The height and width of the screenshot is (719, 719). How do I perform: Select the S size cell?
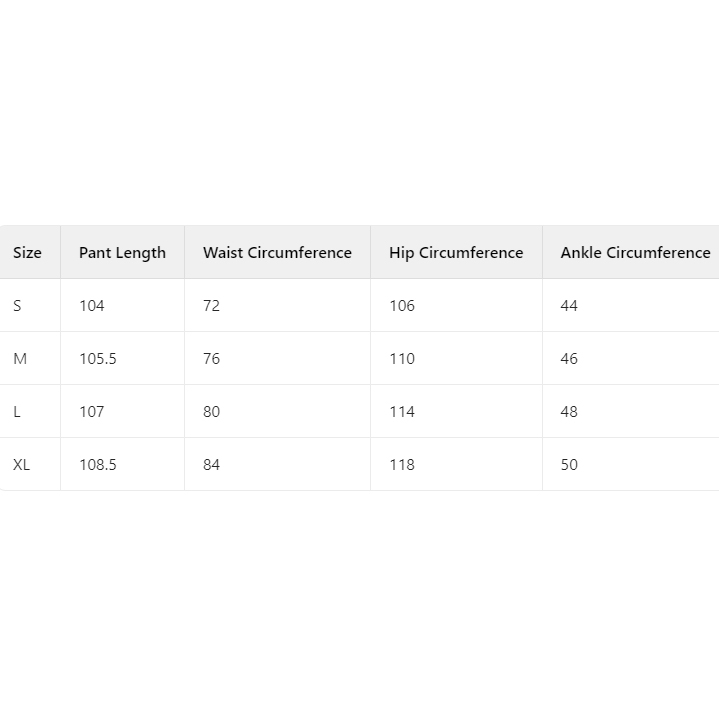point(17,306)
